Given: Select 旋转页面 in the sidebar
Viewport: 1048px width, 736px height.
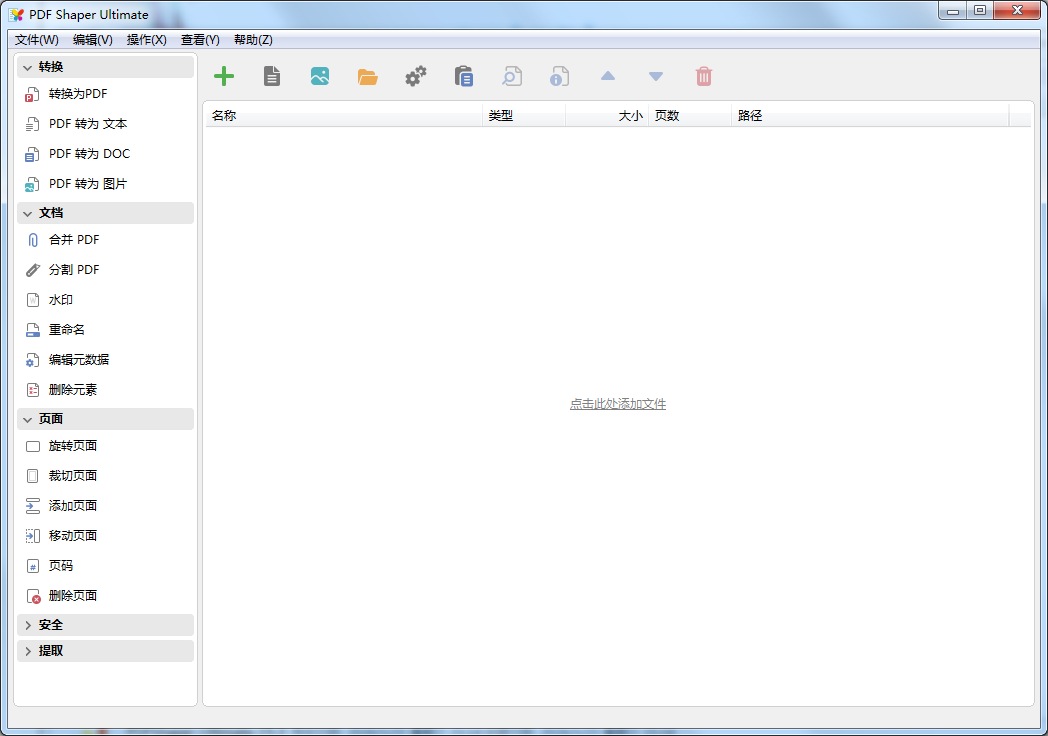Looking at the screenshot, I should pos(73,446).
